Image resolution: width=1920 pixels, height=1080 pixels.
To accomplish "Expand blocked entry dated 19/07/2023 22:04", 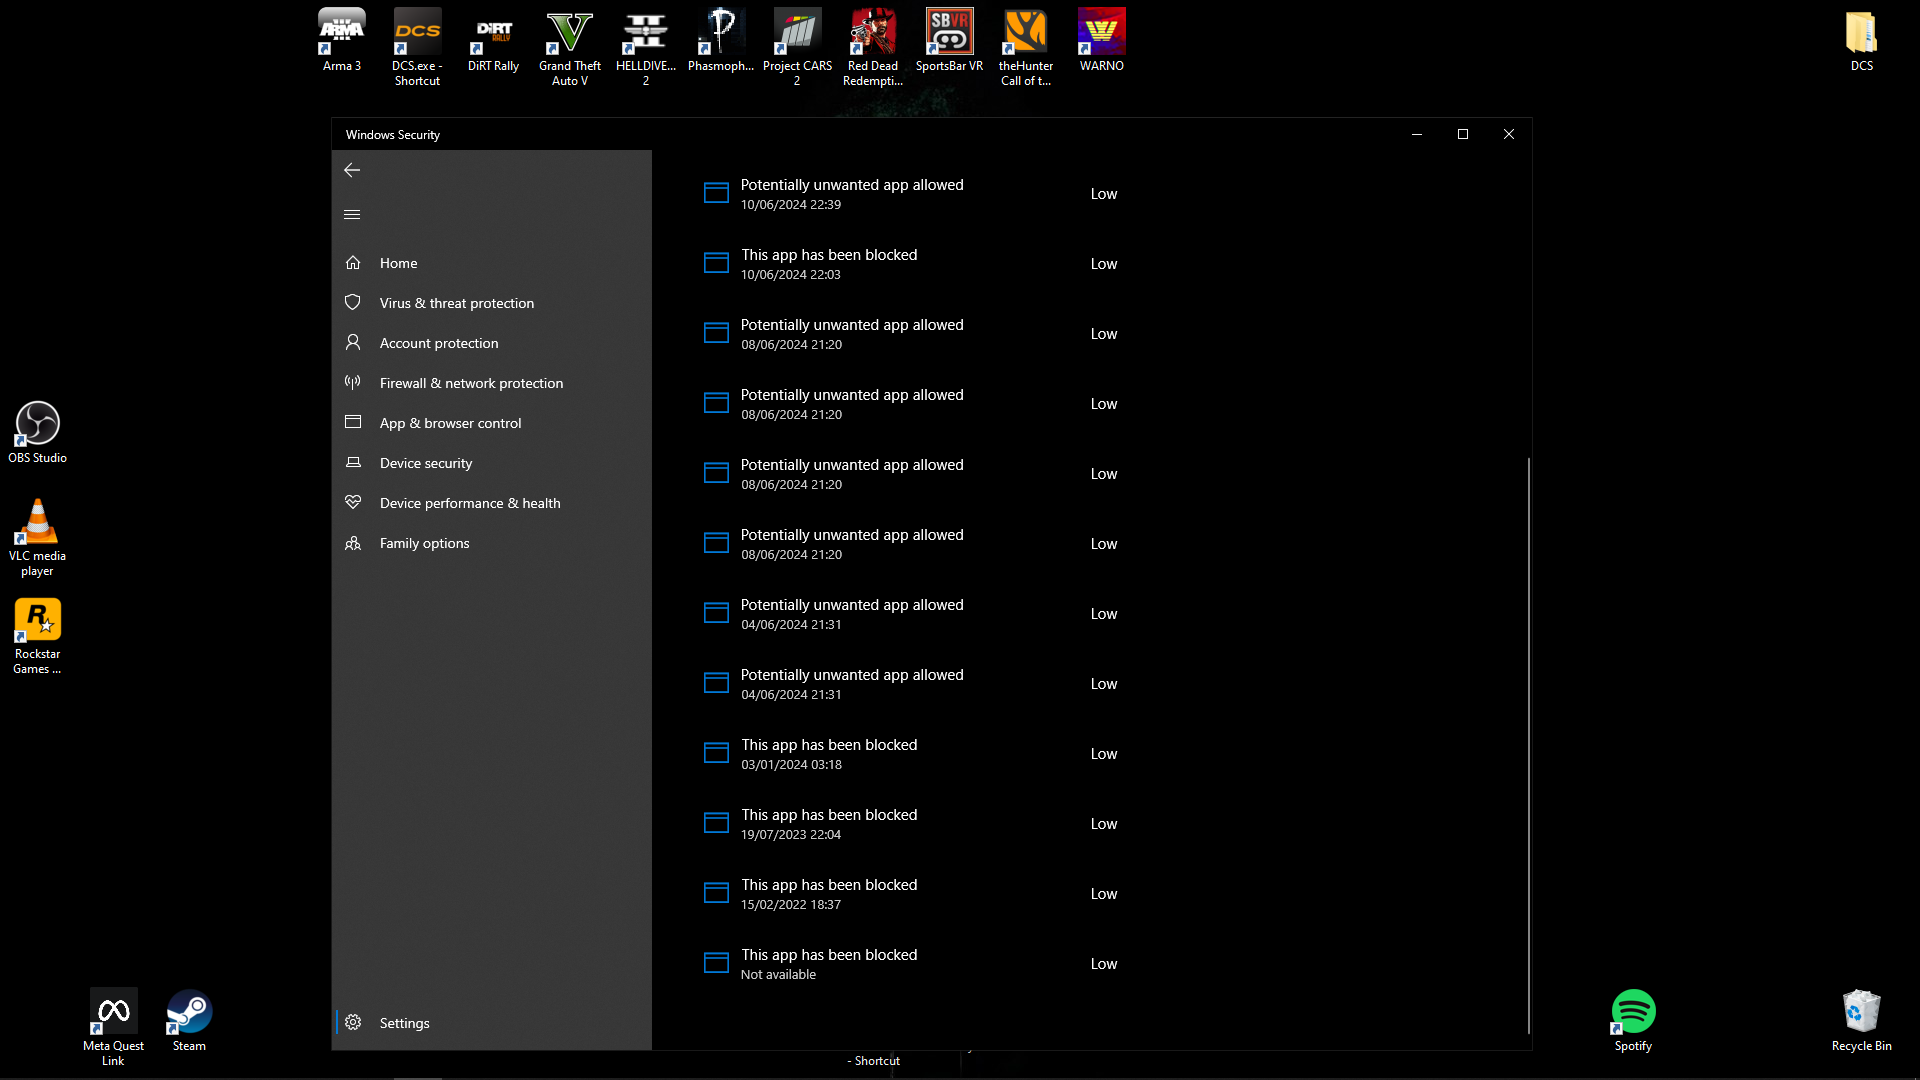I will [910, 824].
